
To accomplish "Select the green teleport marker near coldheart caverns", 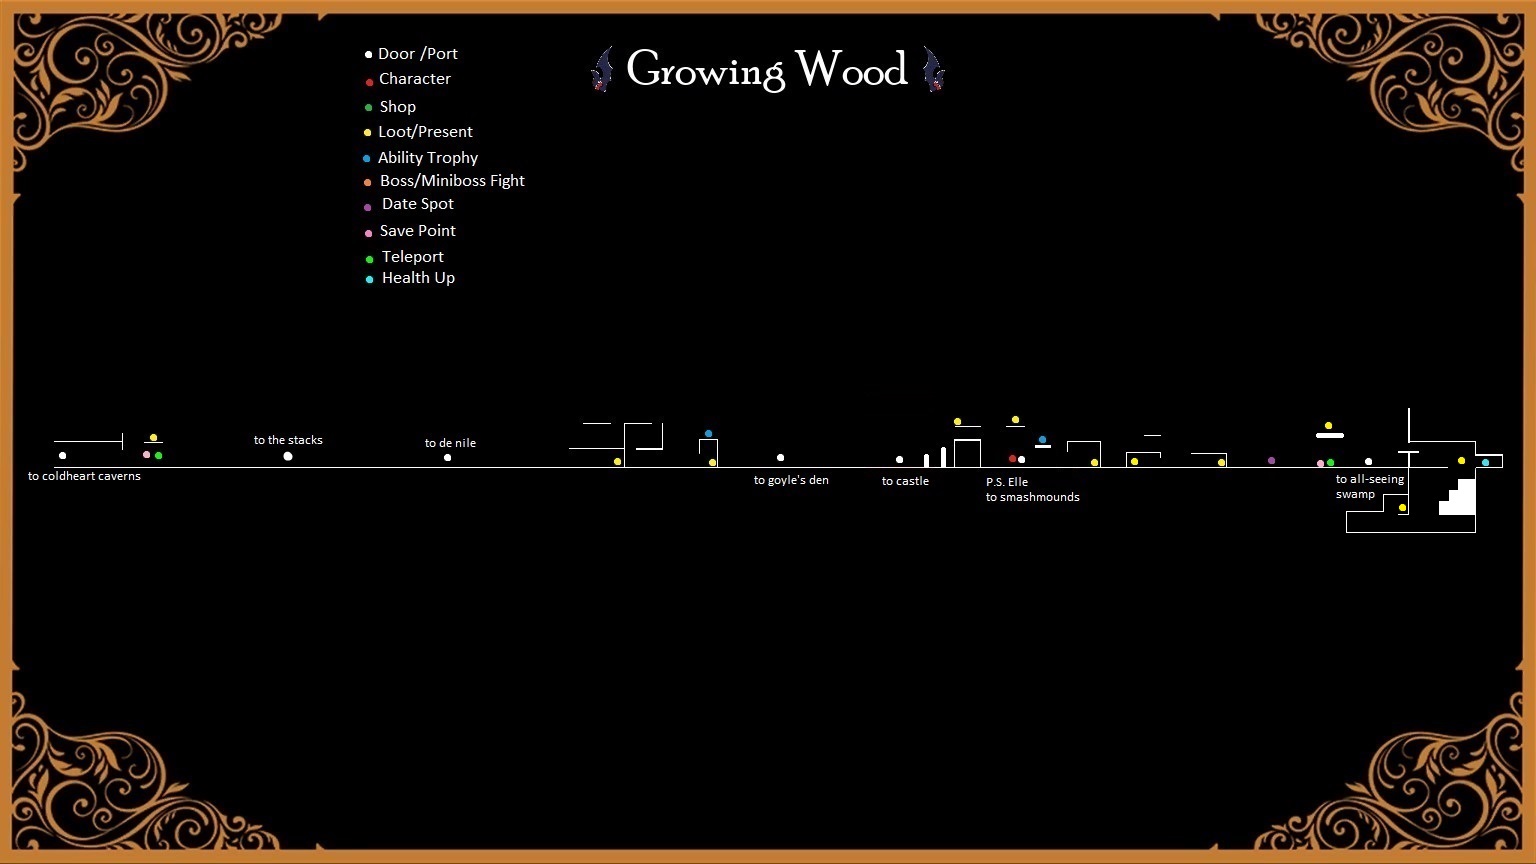I will [x=158, y=456].
